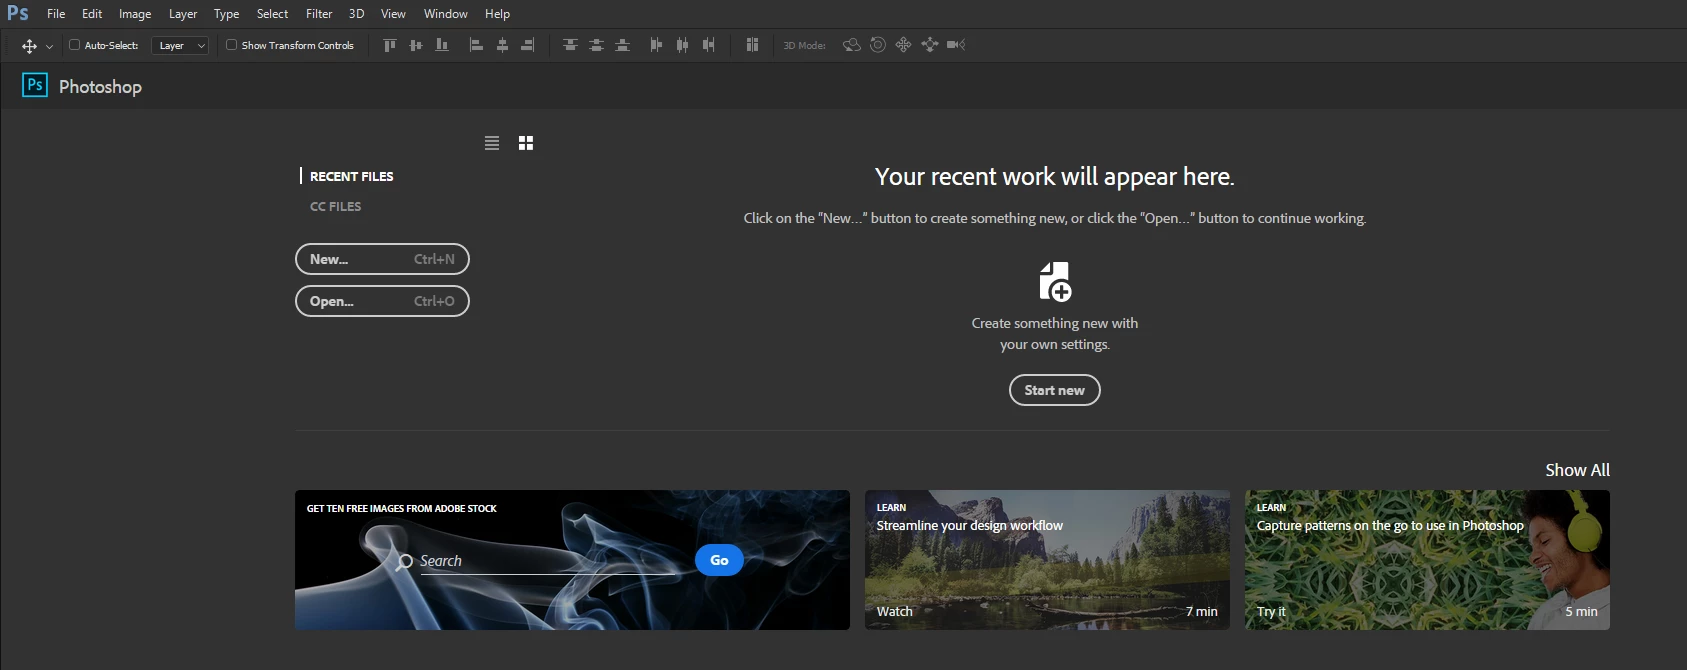Viewport: 1687px width, 670px height.
Task: Click '5 min' duration text
Action: tap(1581, 612)
